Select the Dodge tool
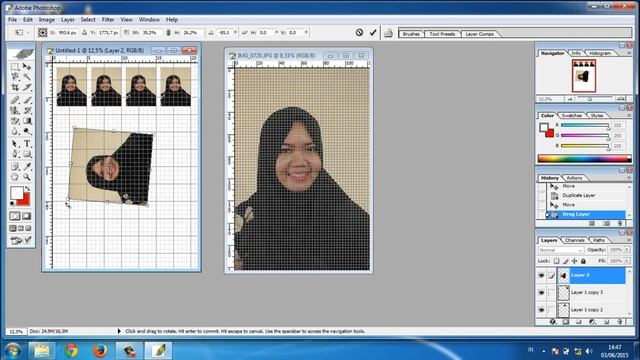 (x=27, y=131)
